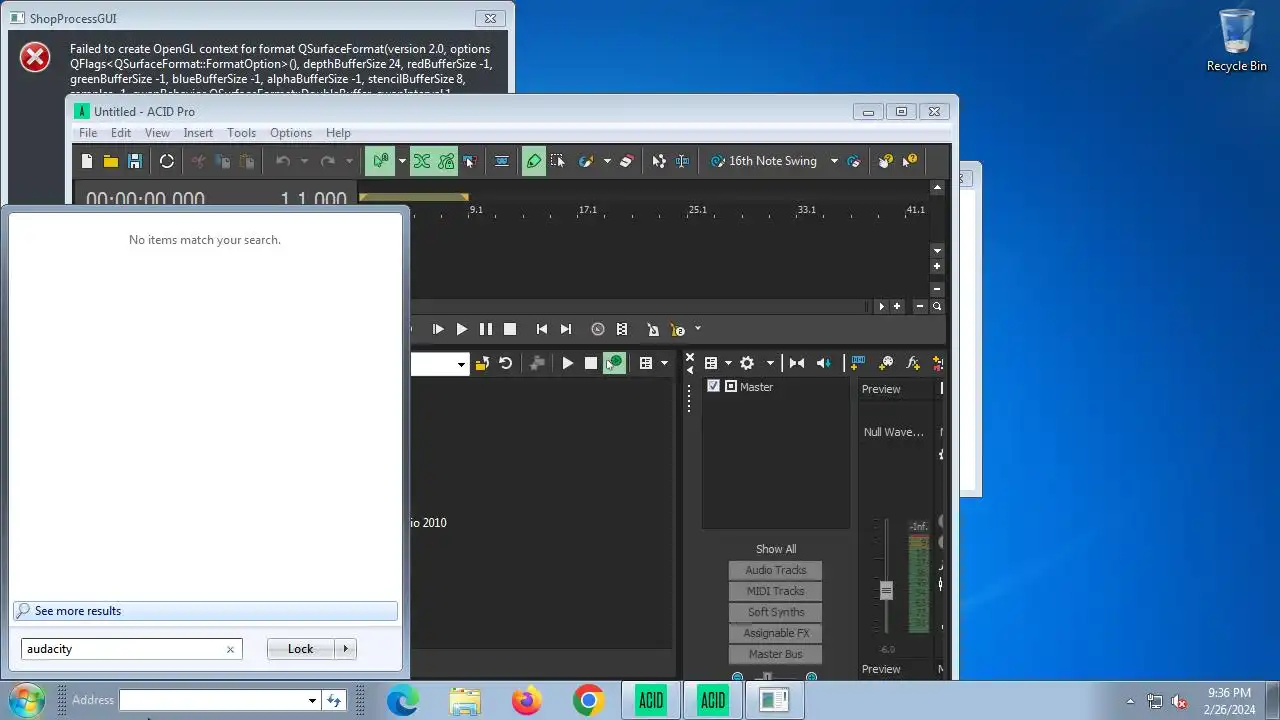Click the MIDI Tracks button in mixer
The image size is (1280, 720).
click(775, 591)
